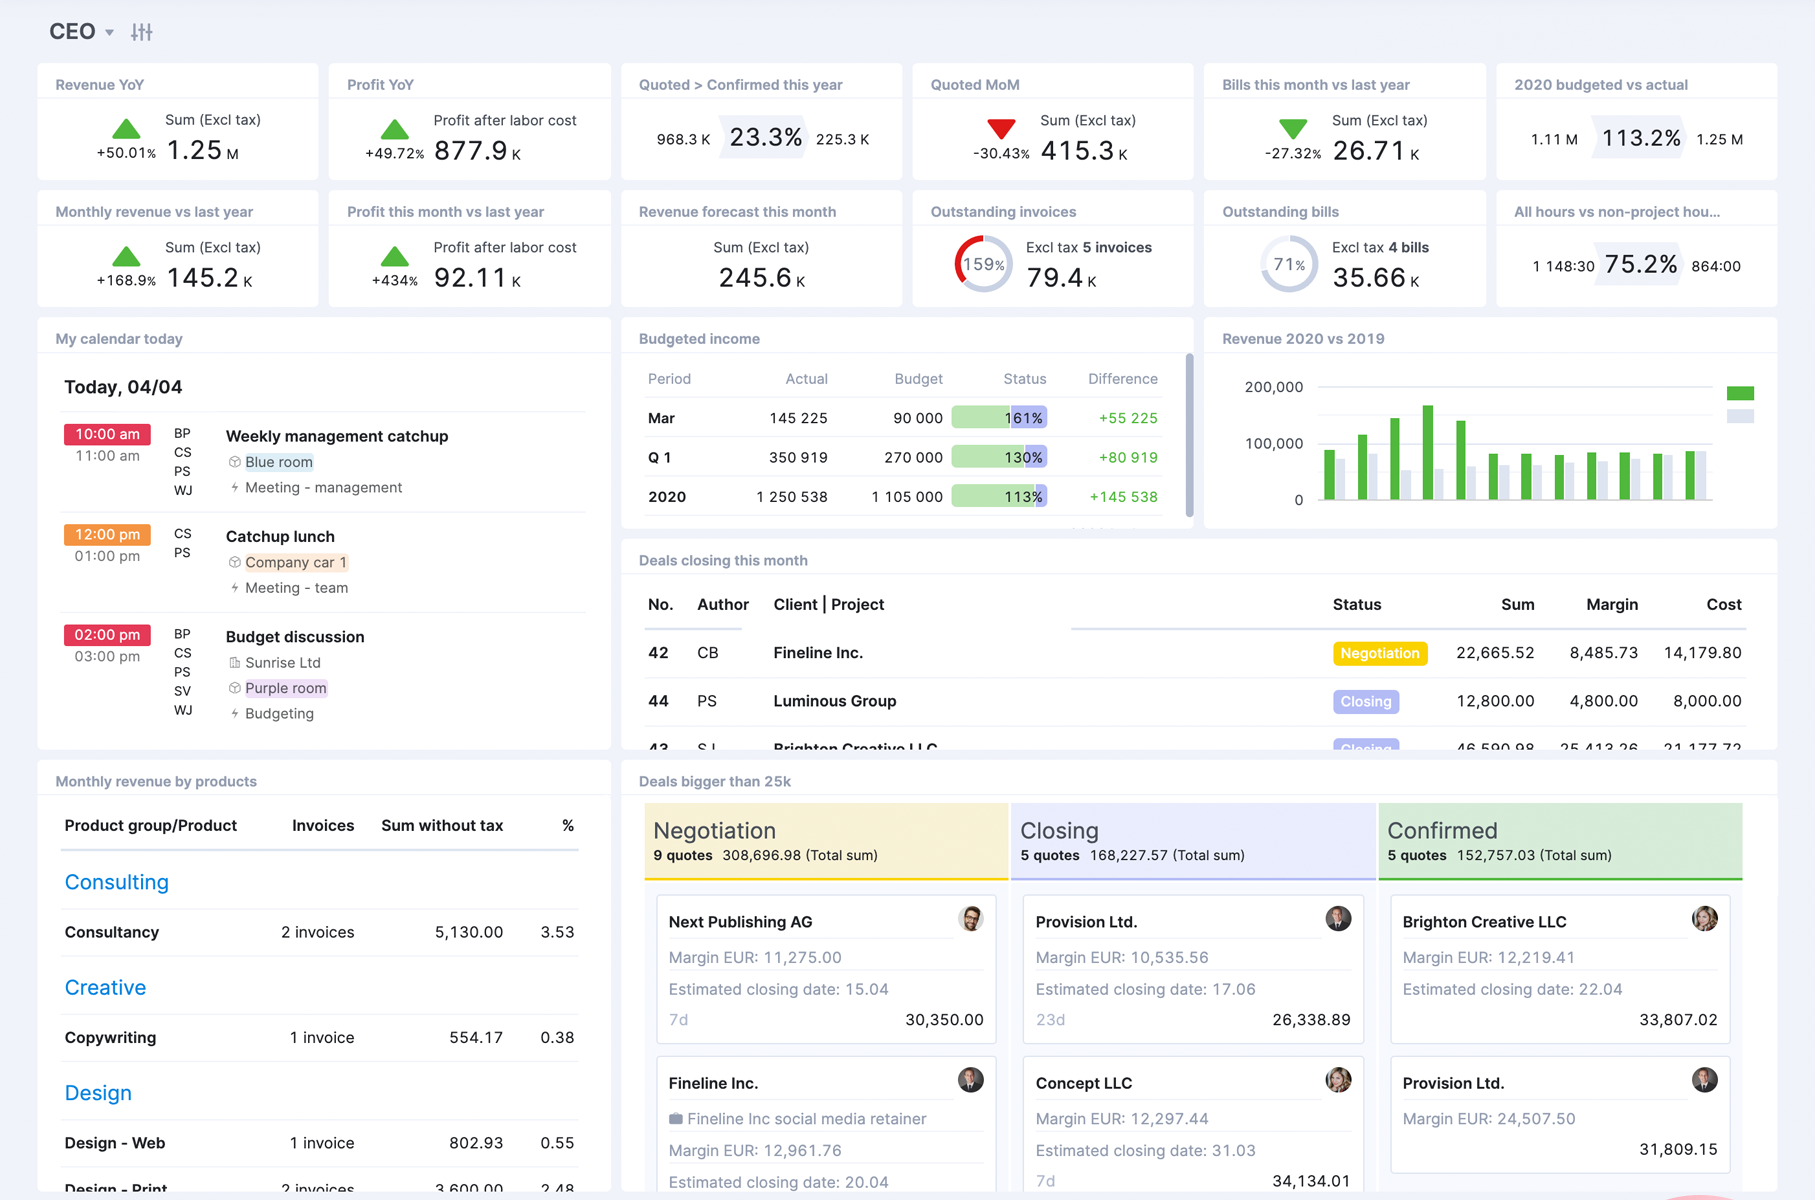Click the Negotiation status badge for Fineline Inc.
1815x1200 pixels.
1379,653
